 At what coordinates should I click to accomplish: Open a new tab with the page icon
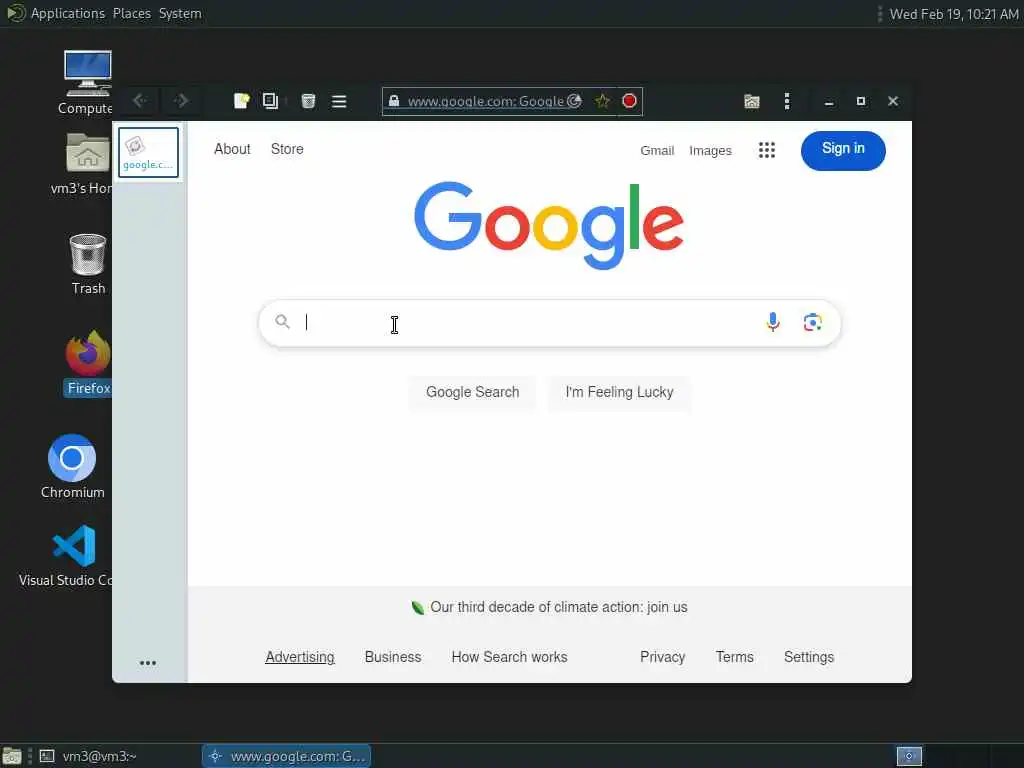(242, 101)
